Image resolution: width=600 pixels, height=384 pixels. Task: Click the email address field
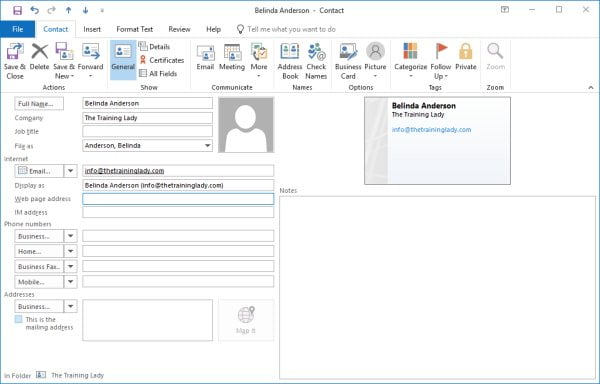178,171
